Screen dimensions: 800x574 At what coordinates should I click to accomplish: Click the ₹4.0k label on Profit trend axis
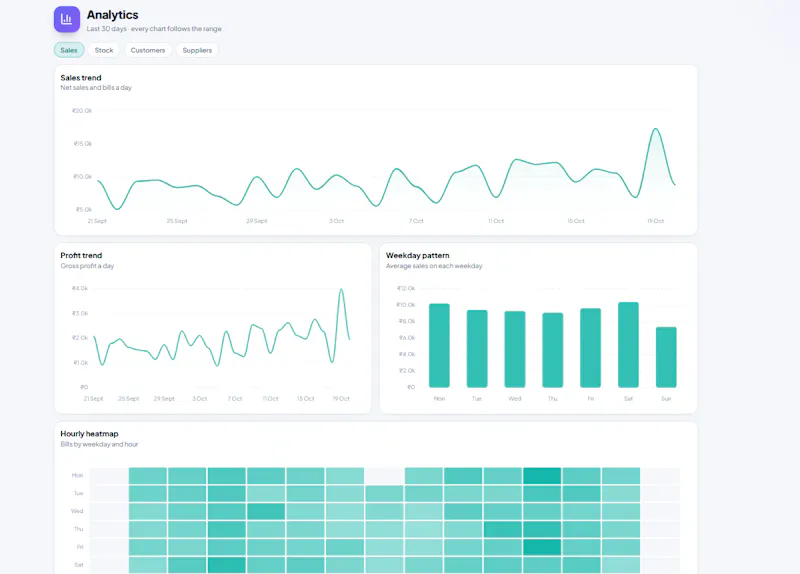[x=80, y=288]
